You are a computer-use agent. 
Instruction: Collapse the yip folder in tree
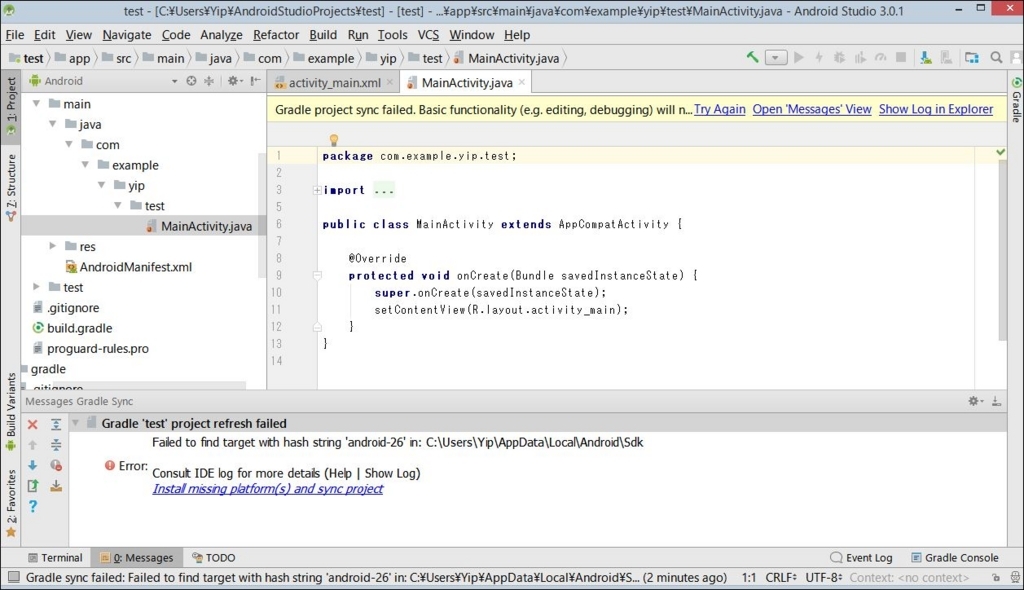tap(102, 185)
